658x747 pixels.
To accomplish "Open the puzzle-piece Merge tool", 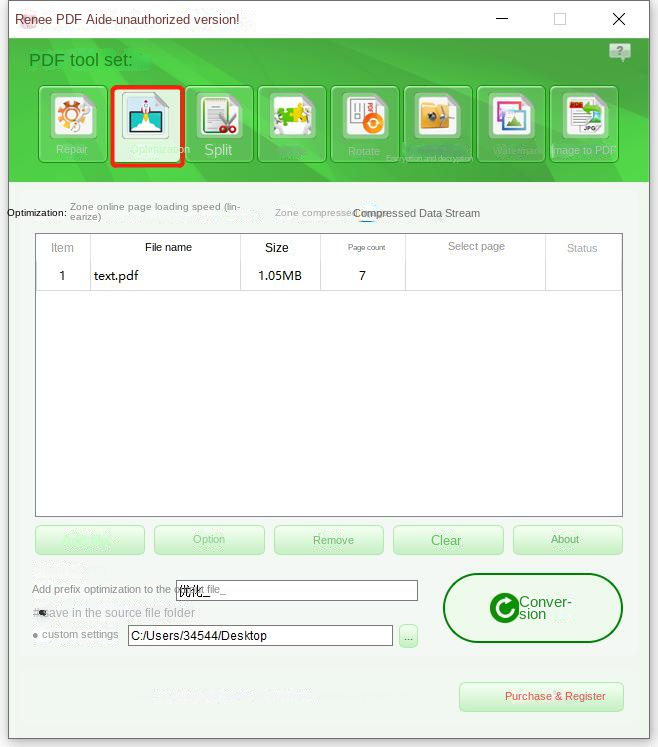I will tap(291, 124).
